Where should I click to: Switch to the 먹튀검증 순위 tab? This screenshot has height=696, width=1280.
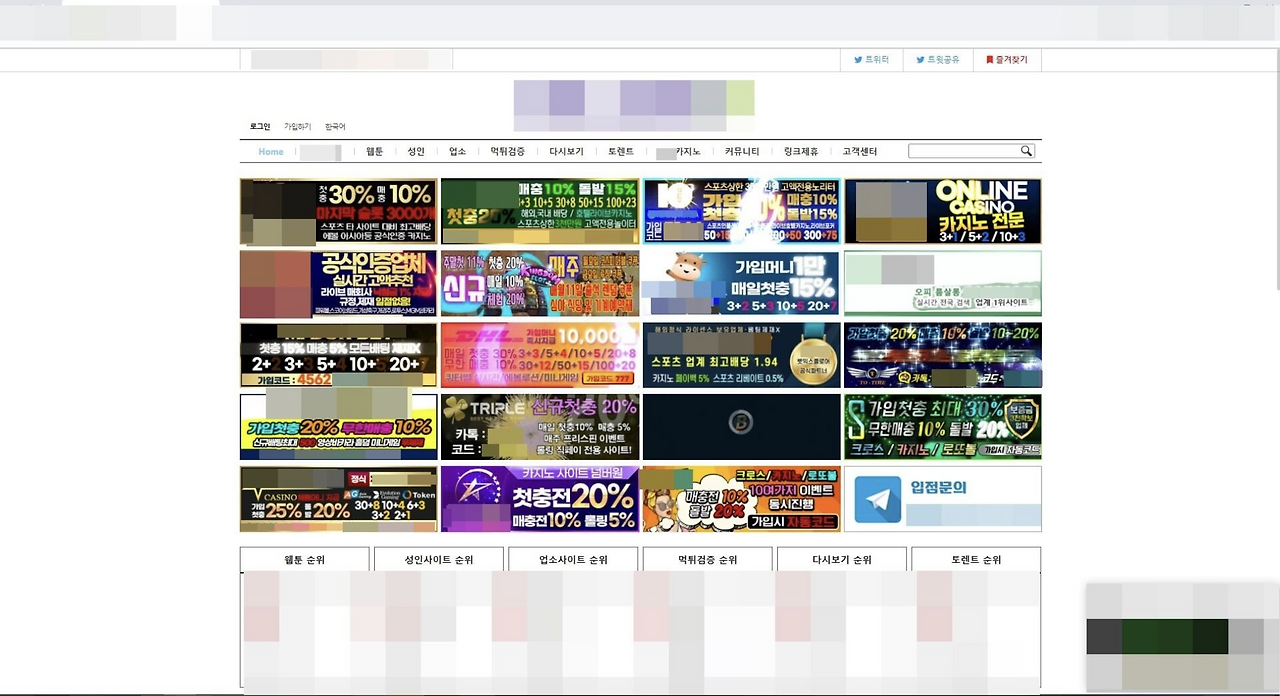[707, 560]
